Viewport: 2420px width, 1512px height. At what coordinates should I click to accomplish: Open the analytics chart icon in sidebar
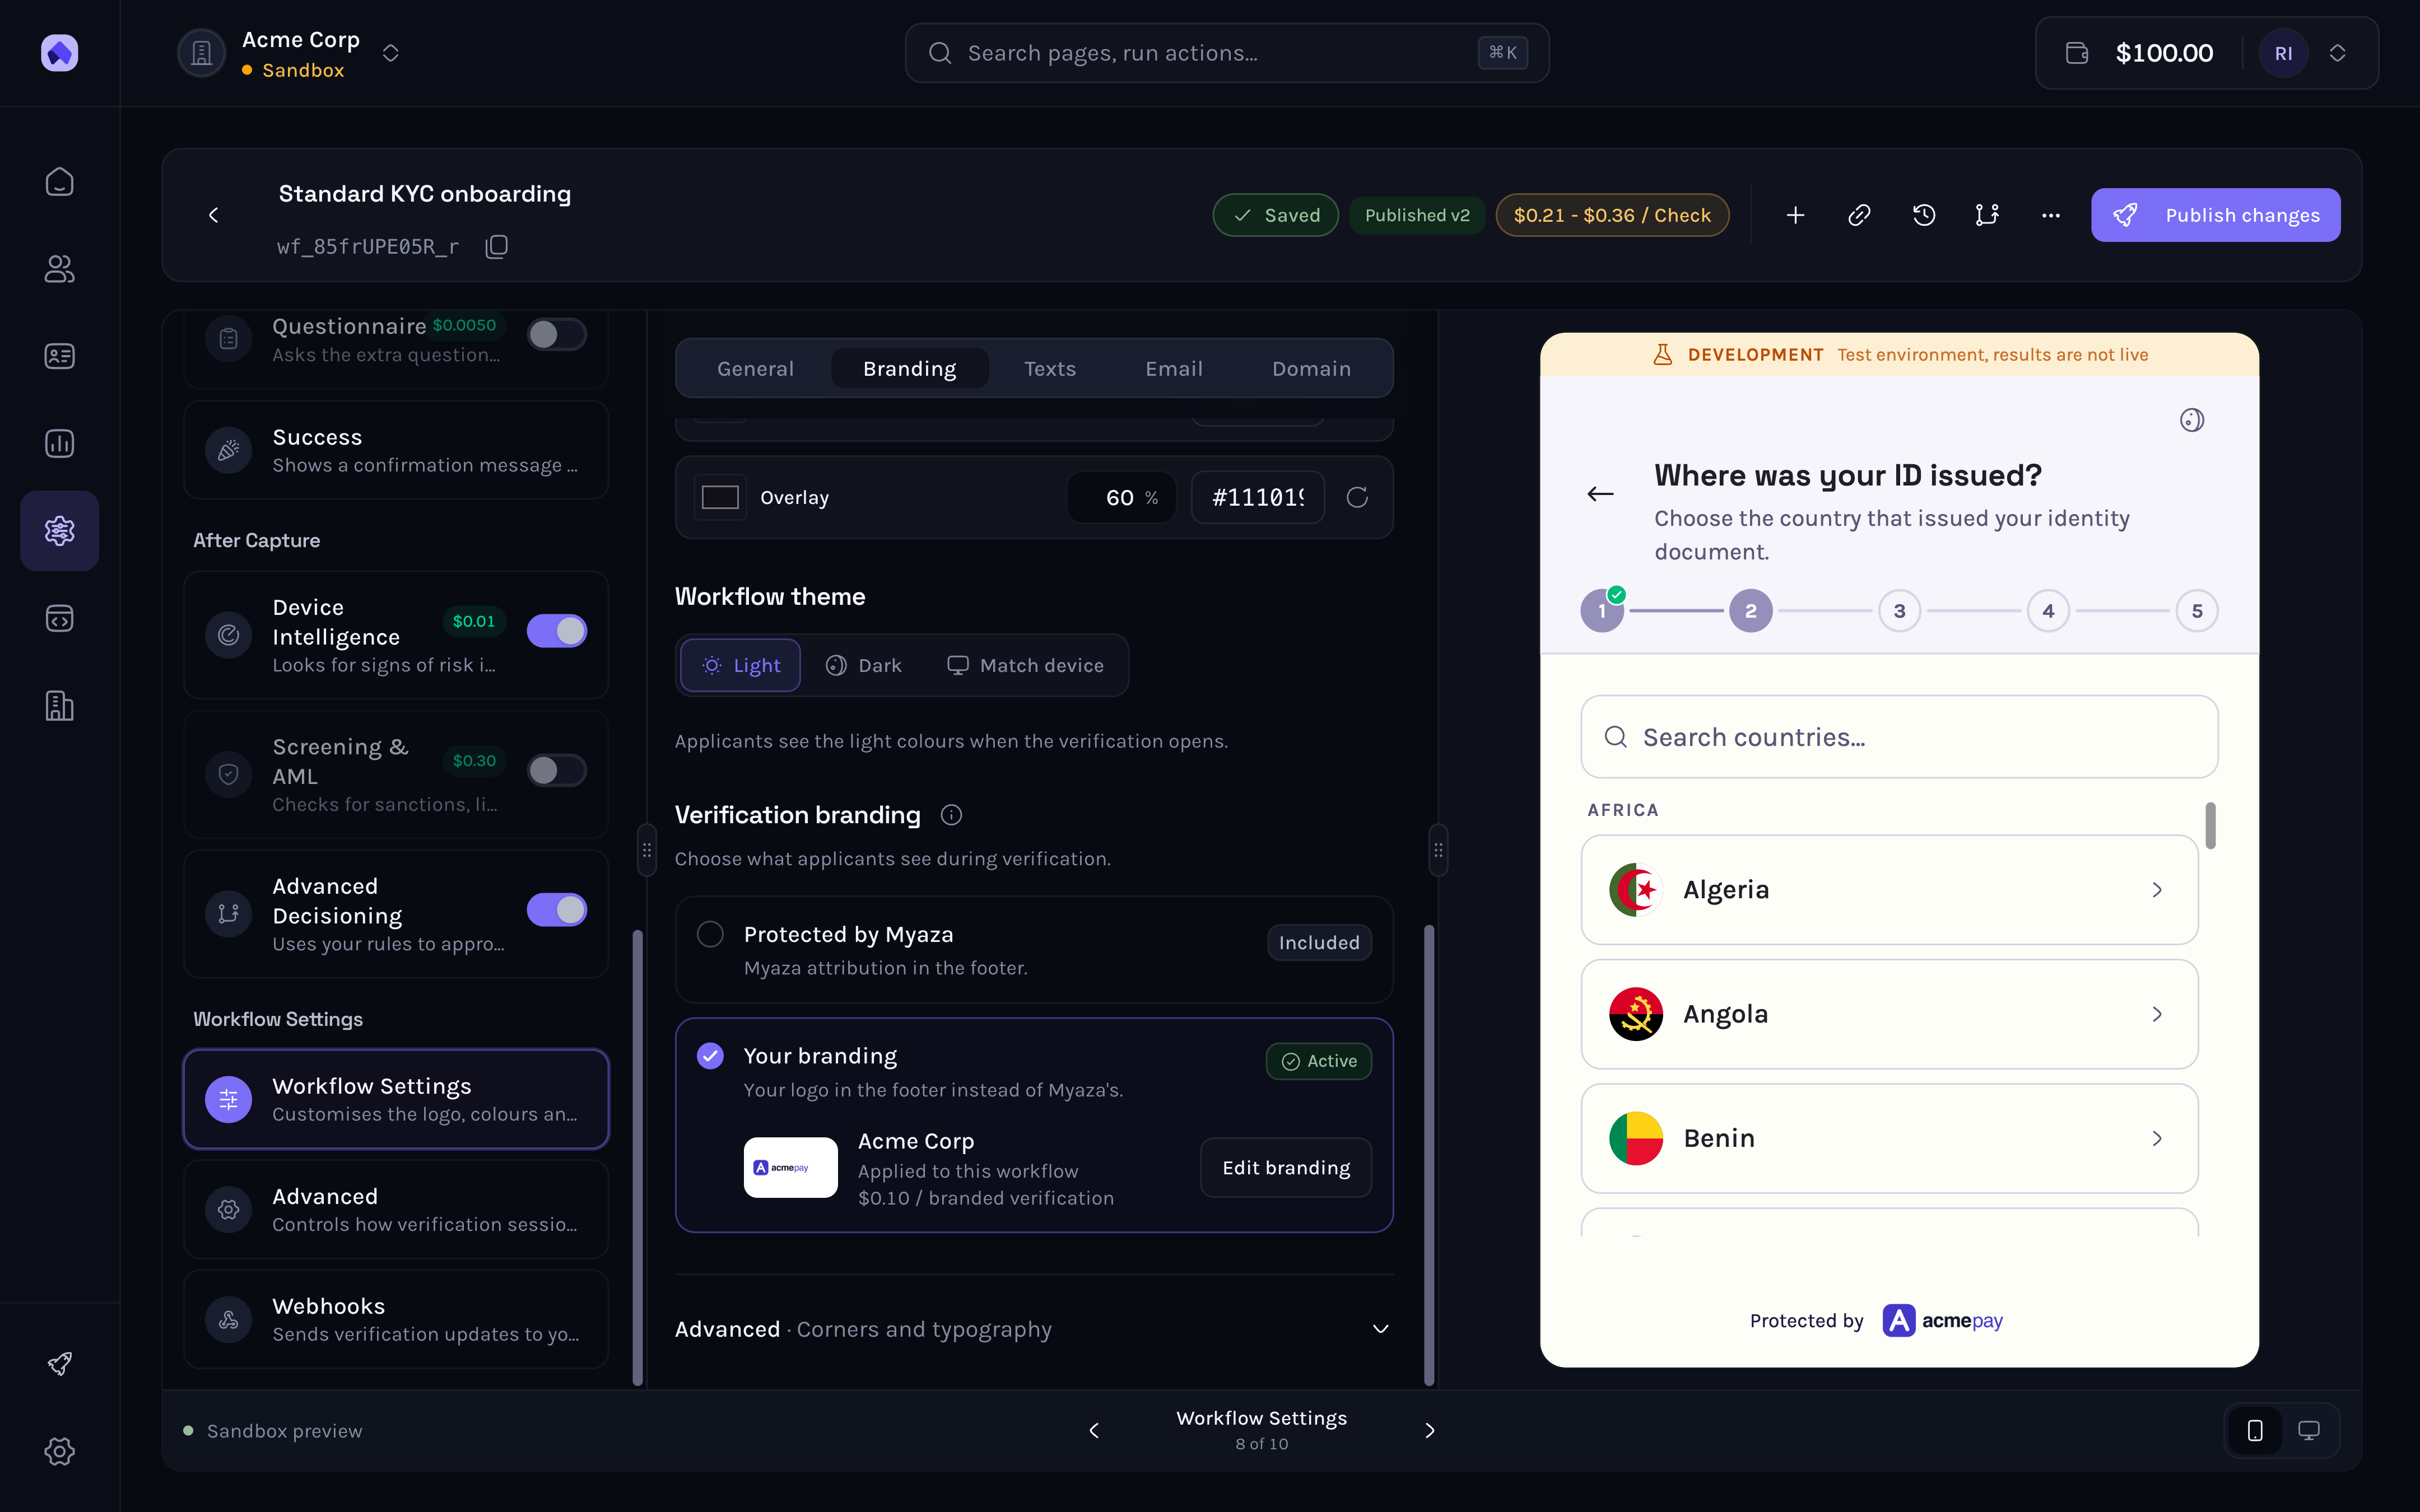click(60, 443)
